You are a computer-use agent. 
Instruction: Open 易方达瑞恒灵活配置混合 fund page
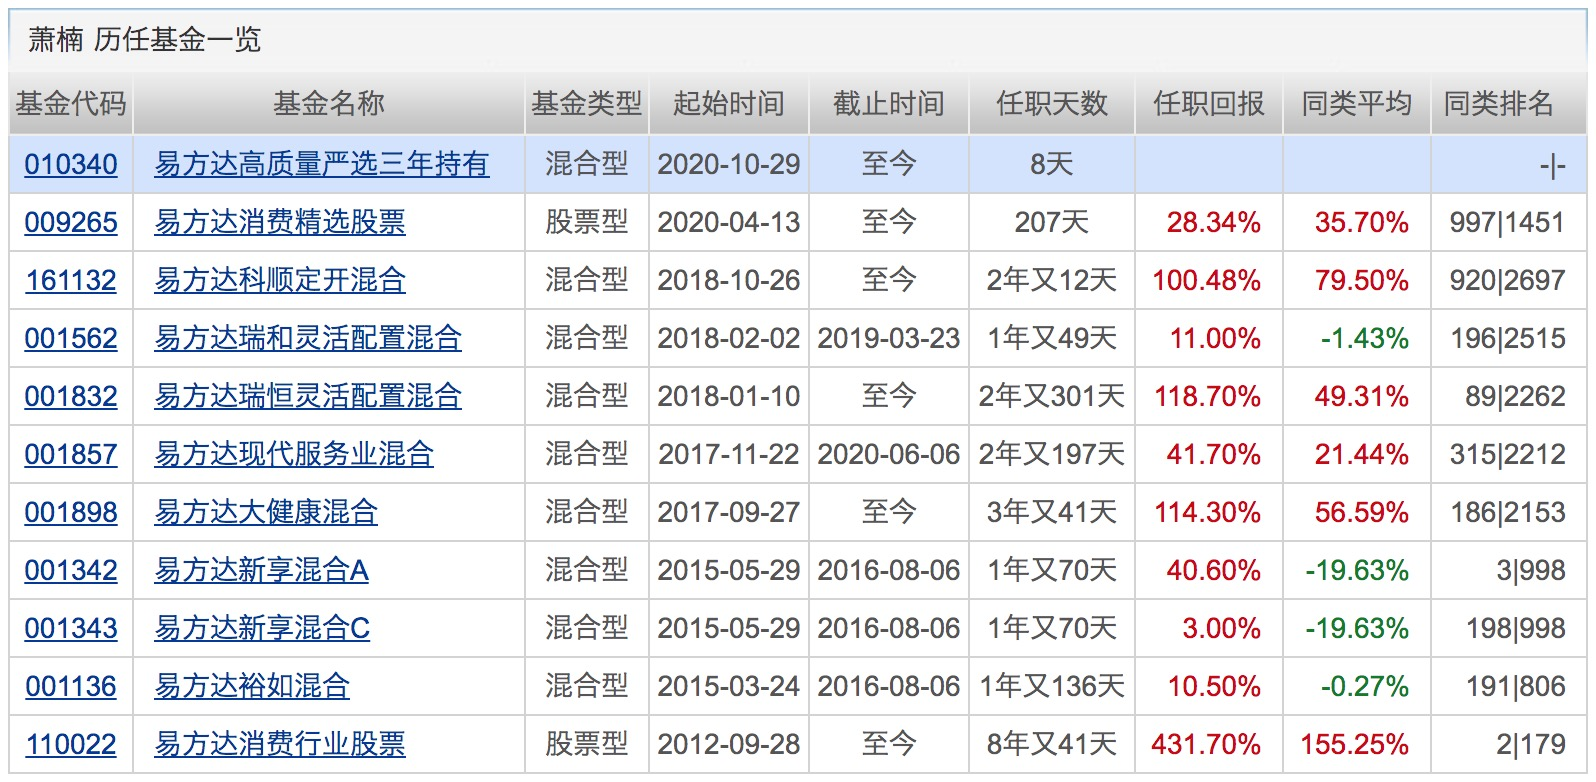click(x=308, y=396)
